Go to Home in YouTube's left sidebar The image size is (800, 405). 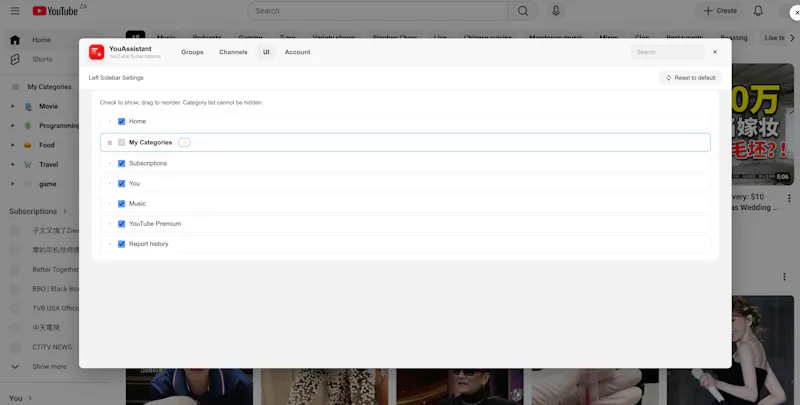coord(41,40)
